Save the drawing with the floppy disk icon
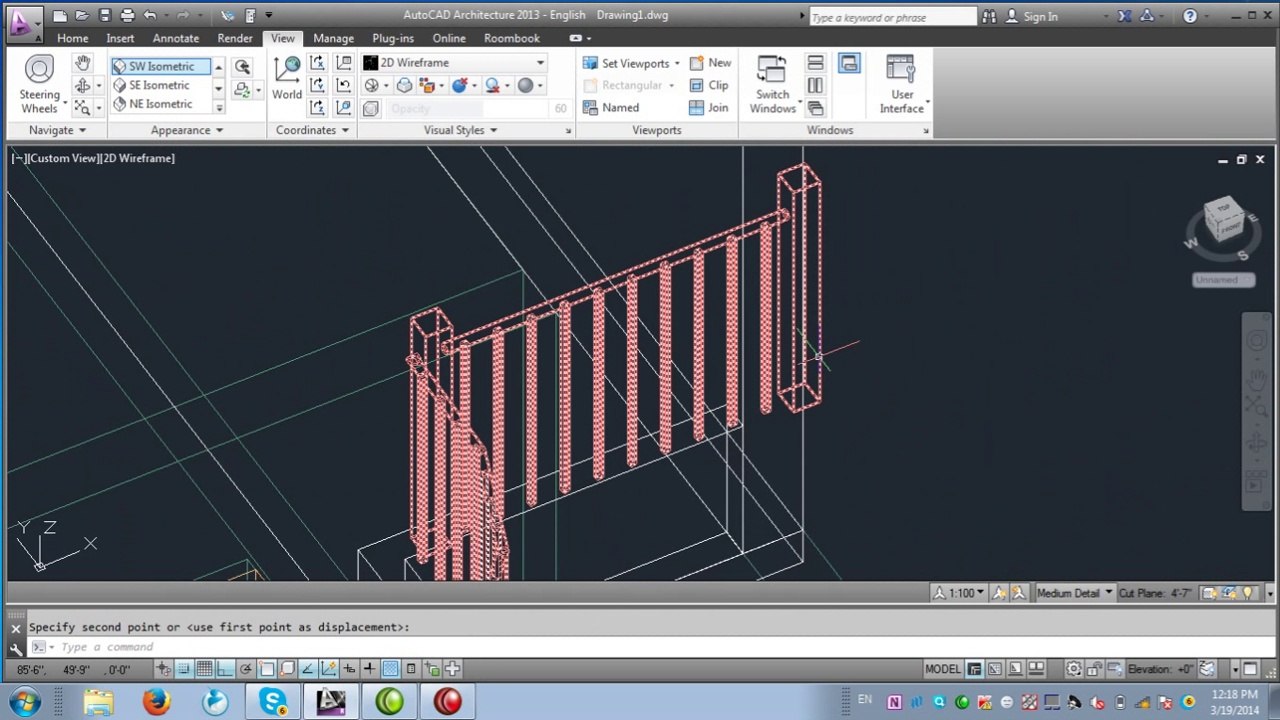The height and width of the screenshot is (720, 1280). pos(104,15)
